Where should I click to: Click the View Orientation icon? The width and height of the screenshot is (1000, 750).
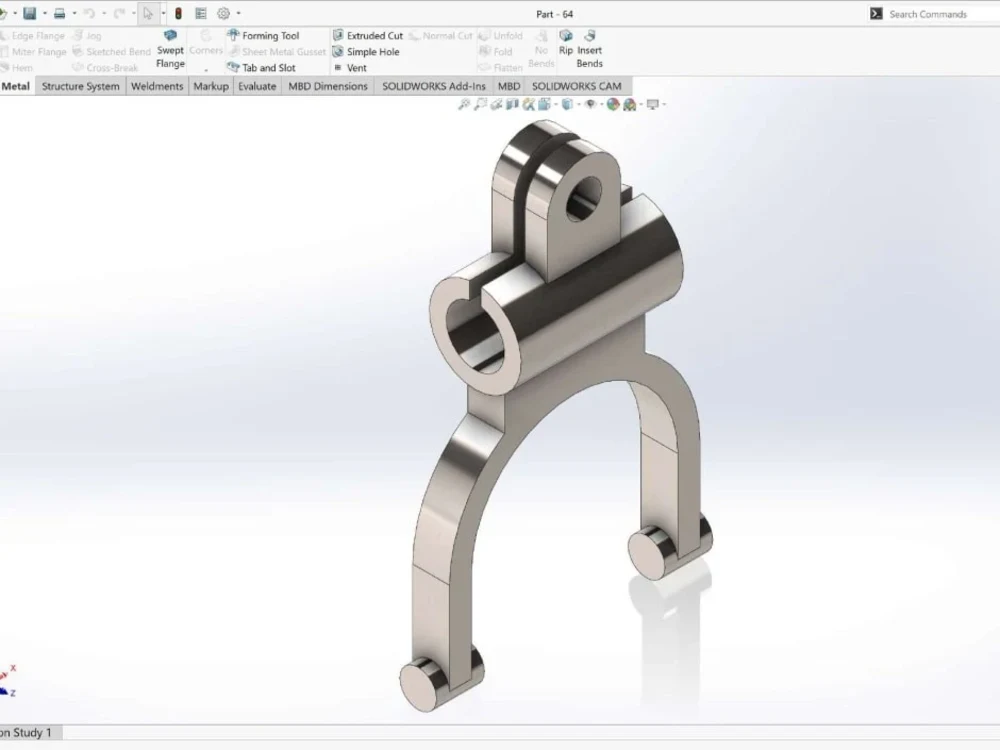point(545,104)
